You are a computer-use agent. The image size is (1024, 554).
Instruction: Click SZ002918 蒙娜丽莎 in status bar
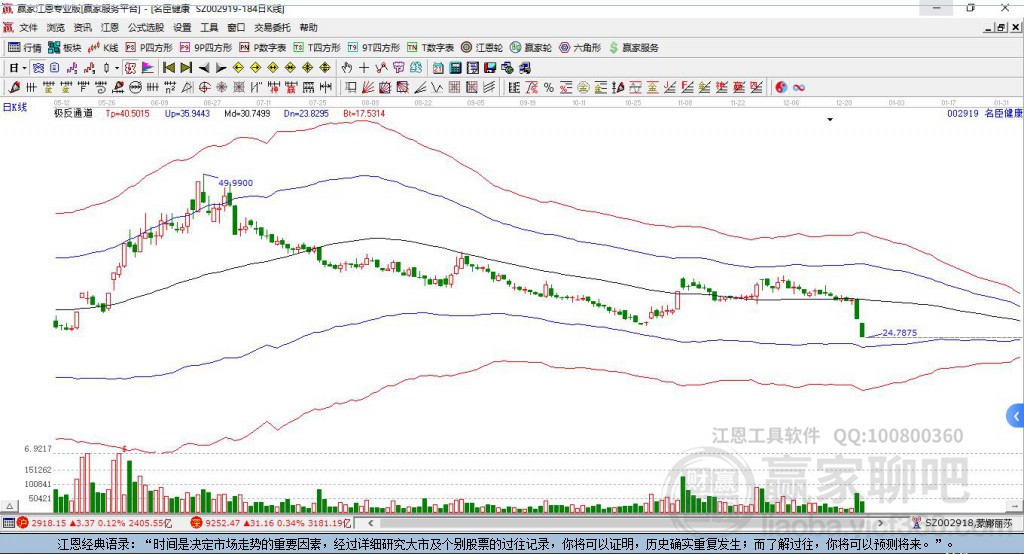coord(968,523)
